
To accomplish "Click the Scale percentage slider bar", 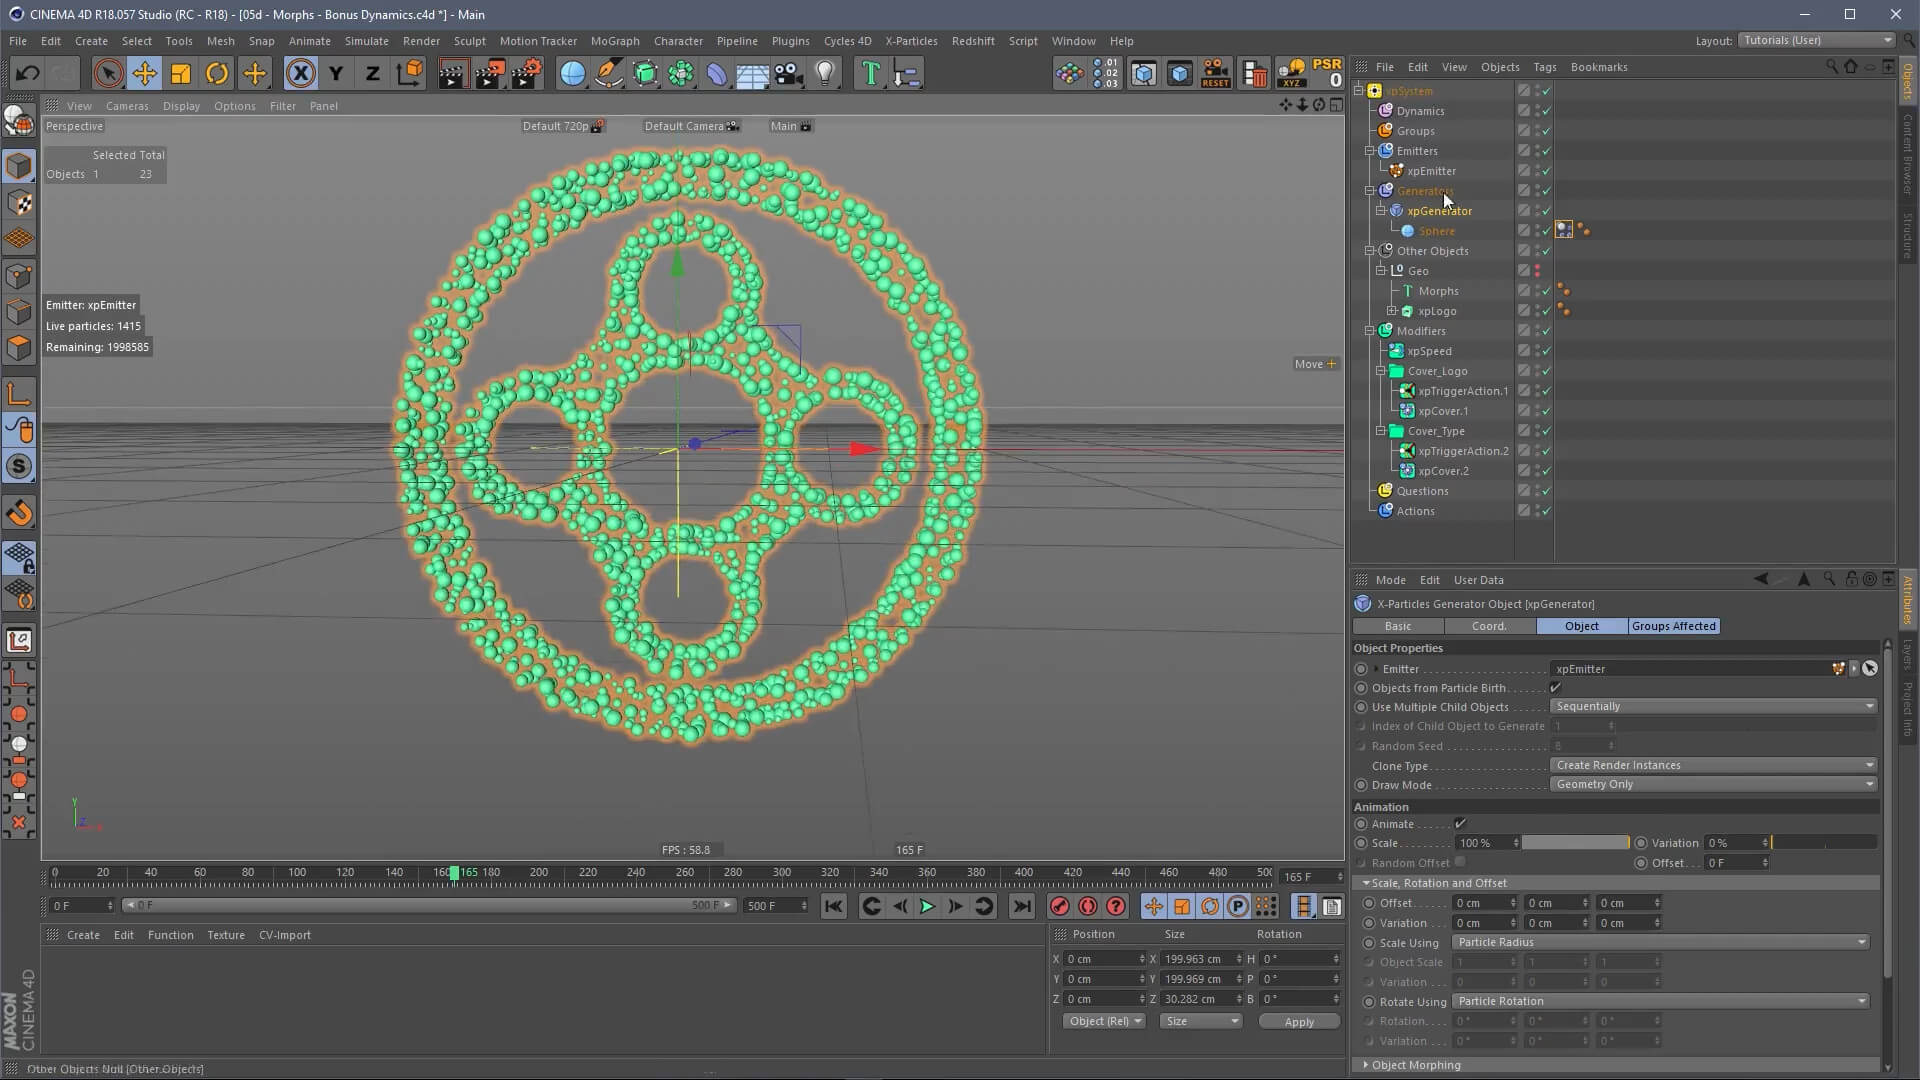I will [x=1575, y=843].
